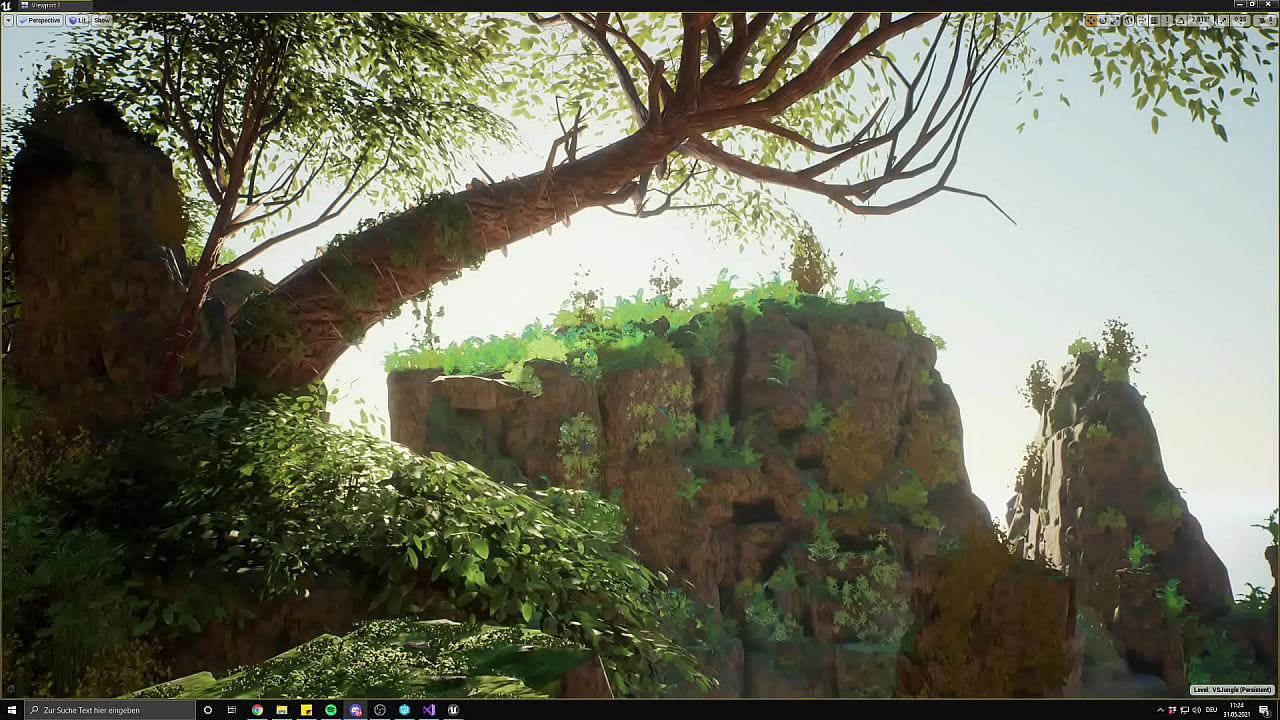Image resolution: width=1280 pixels, height=720 pixels.
Task: Click the Show button in viewport
Action: pyautogui.click(x=102, y=20)
